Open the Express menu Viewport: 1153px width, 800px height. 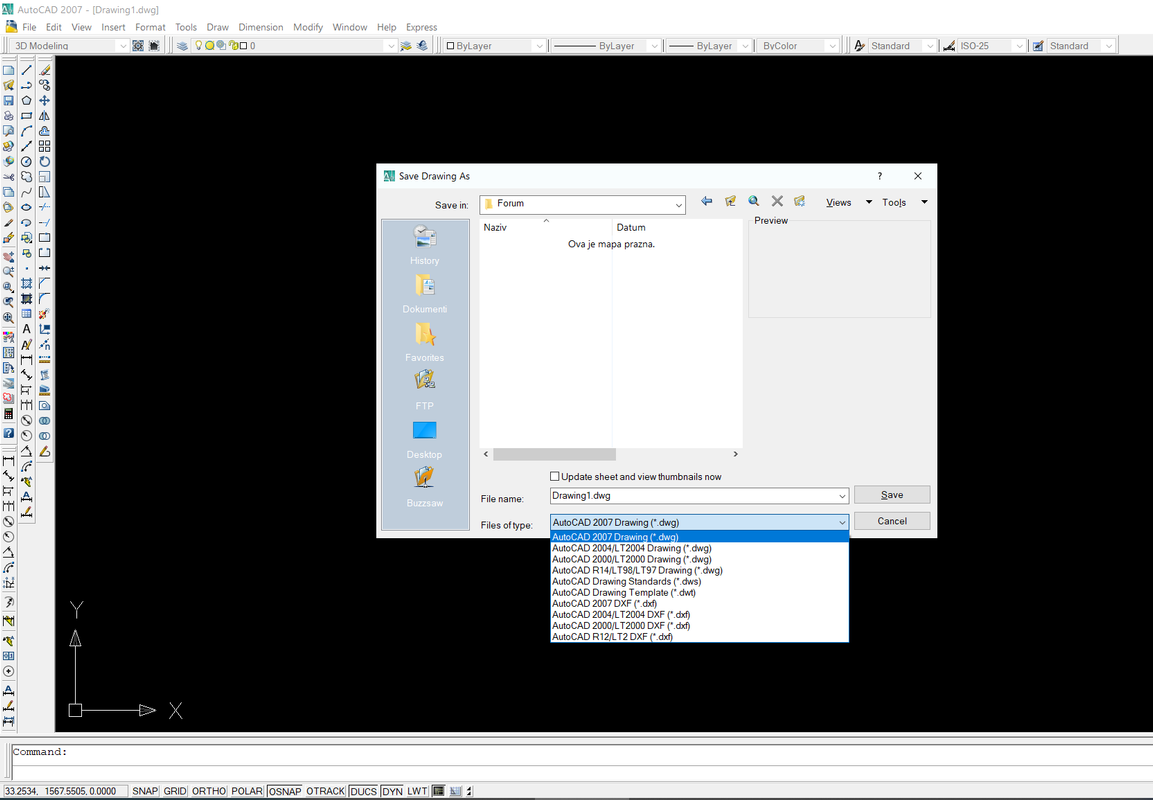(x=421, y=27)
